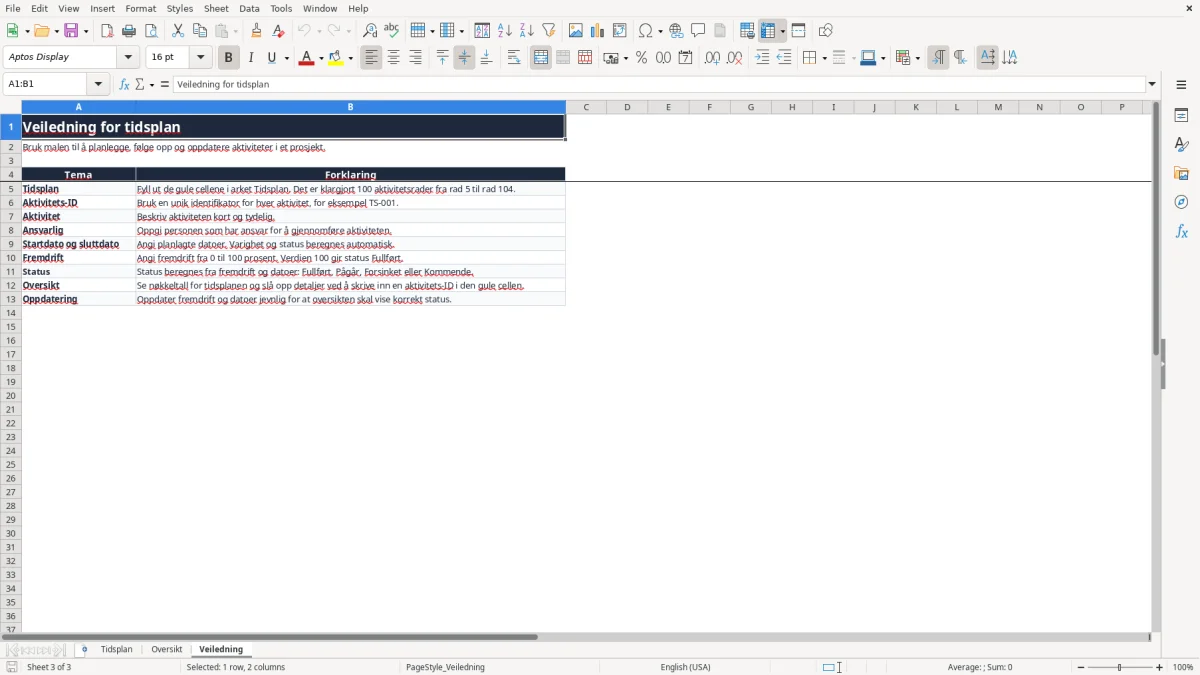Add a decimal place
The image size is (1200, 675).
712,58
